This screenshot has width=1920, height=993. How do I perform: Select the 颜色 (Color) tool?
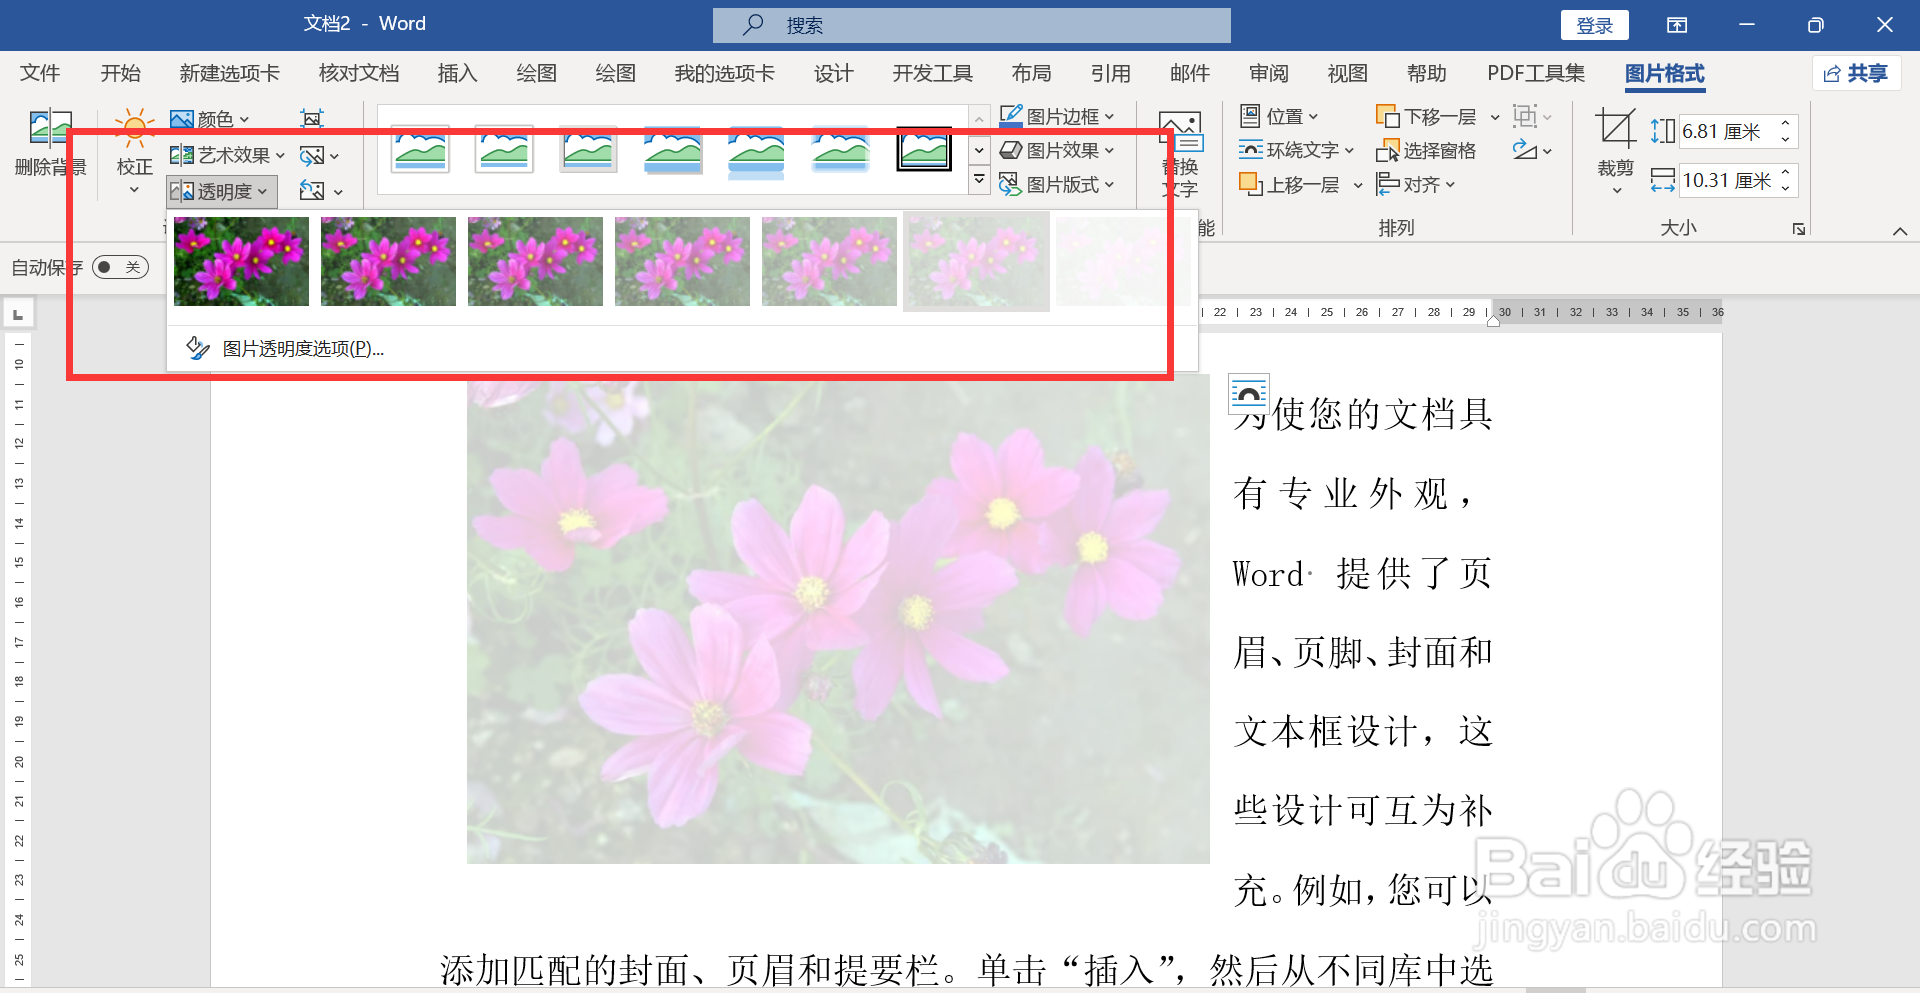pos(210,118)
